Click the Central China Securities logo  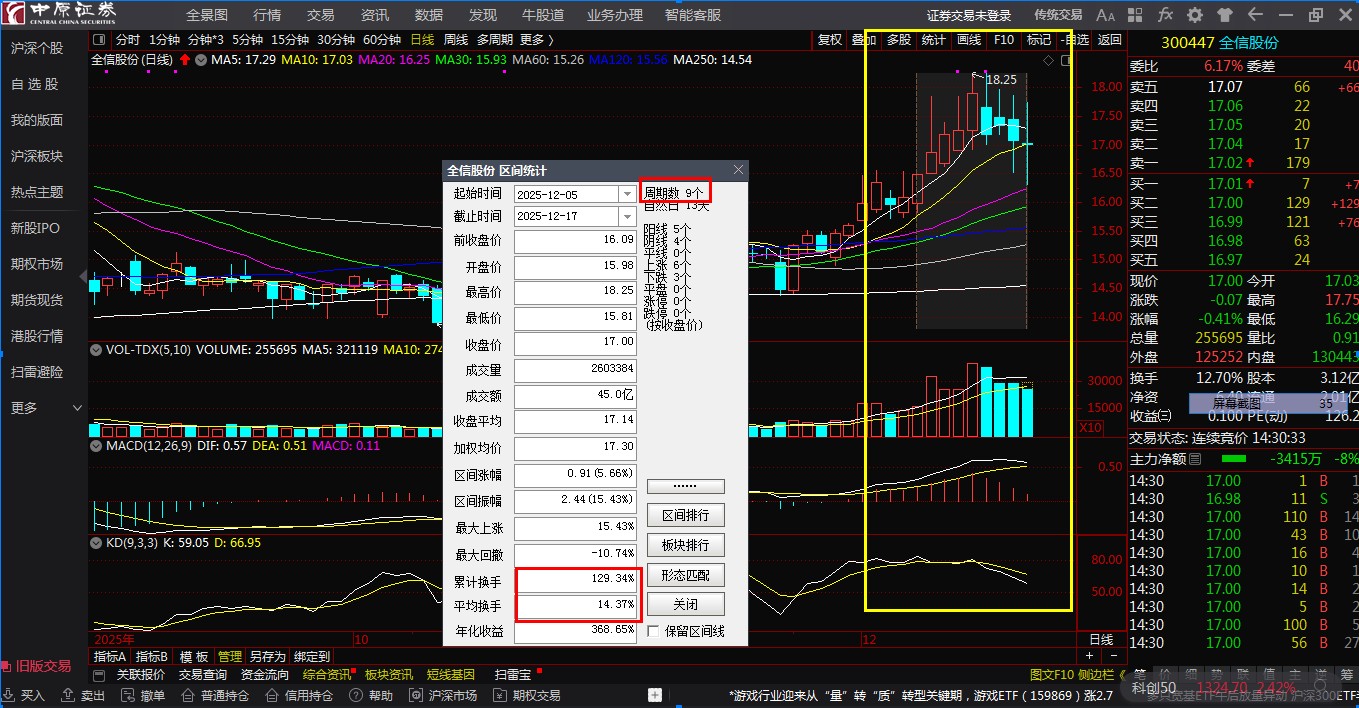point(61,14)
